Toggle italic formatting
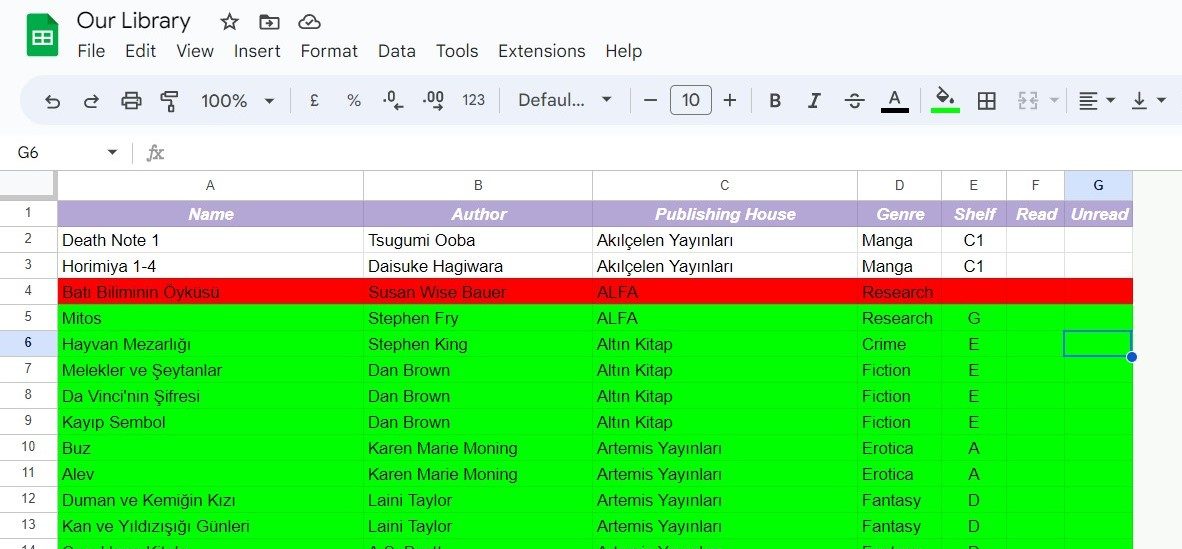1182x549 pixels. pos(814,101)
